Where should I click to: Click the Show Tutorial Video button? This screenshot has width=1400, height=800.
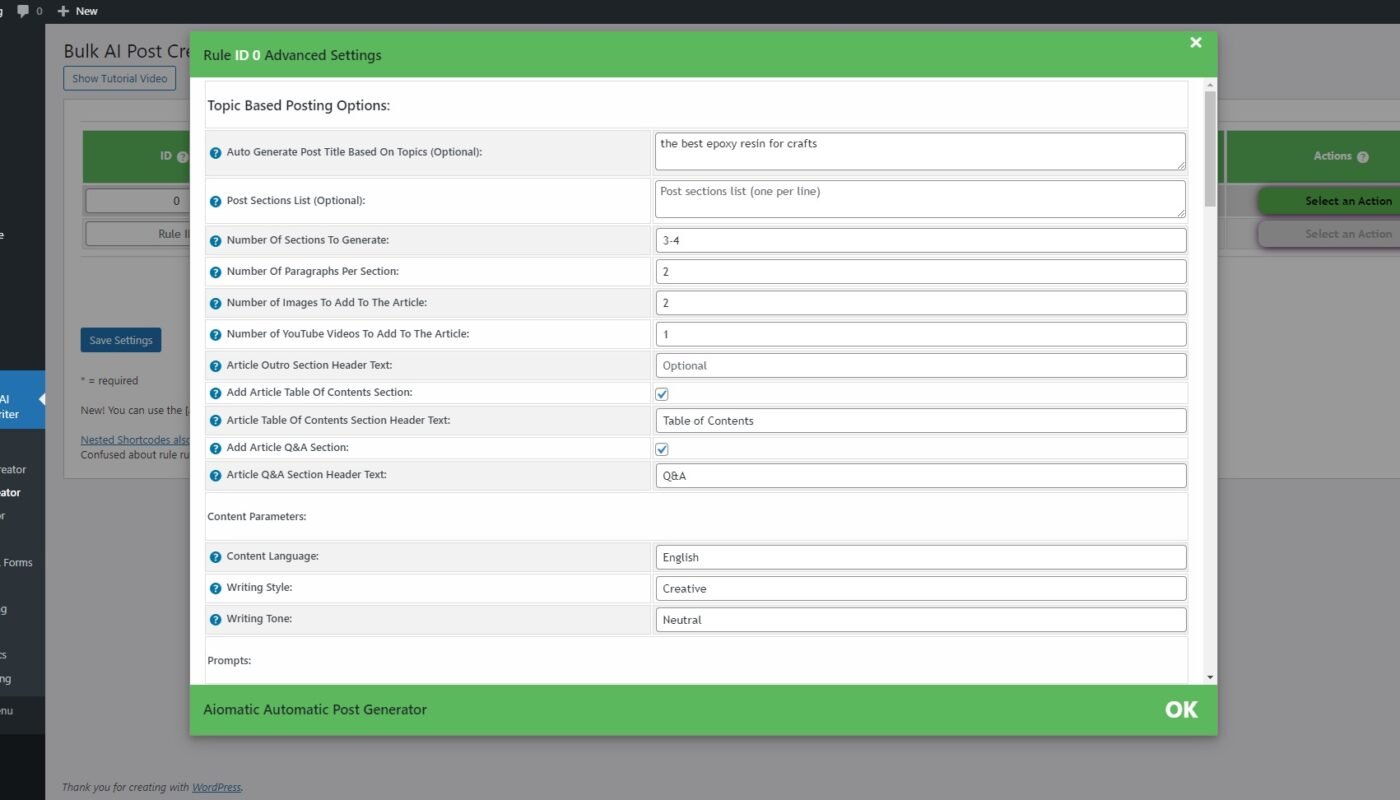tap(119, 79)
